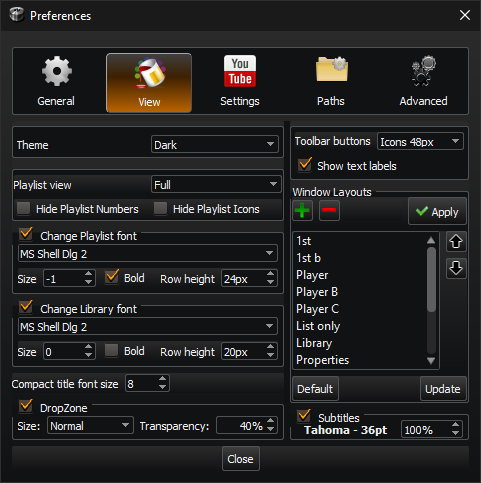The width and height of the screenshot is (481, 483).
Task: Increase DropZone Transparency with up arrow
Action: tap(270, 421)
